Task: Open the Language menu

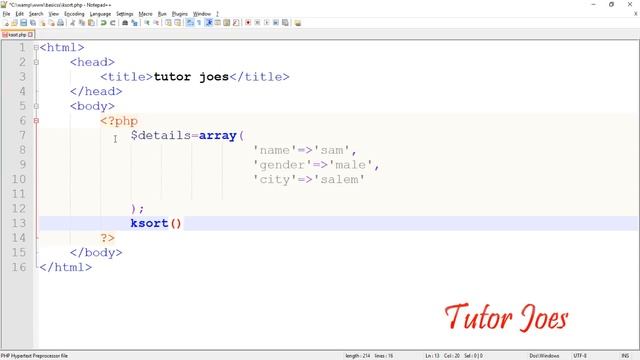Action: 100,14
